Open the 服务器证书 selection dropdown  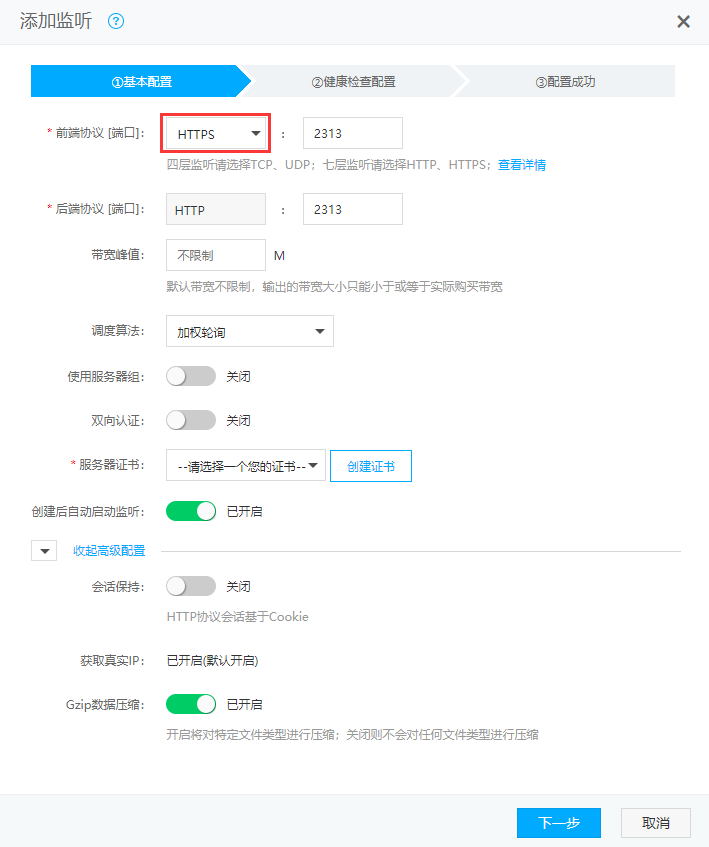(246, 465)
